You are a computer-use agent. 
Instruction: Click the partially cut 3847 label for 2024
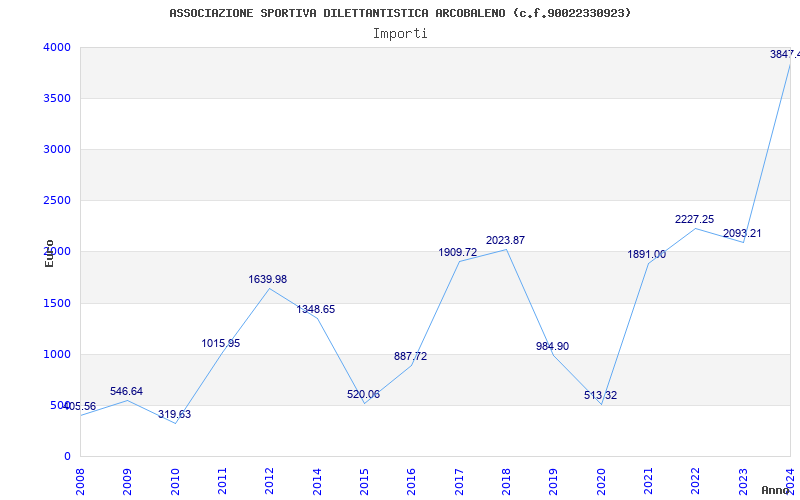[785, 54]
